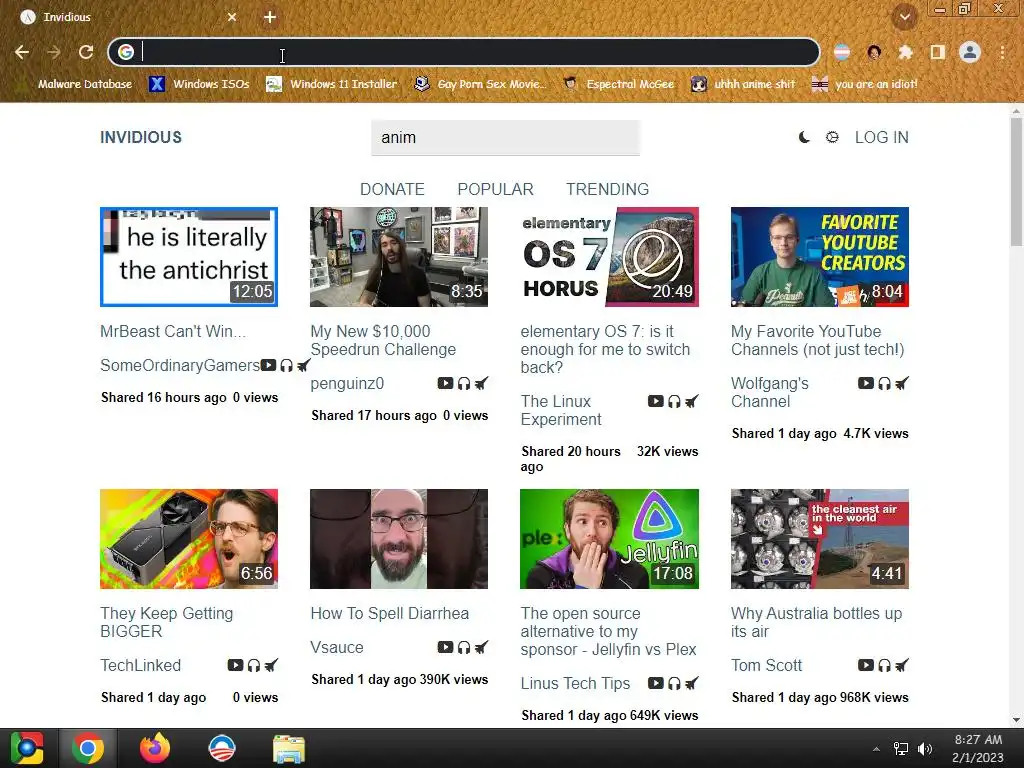Viewport: 1024px width, 768px height.
Task: Visit the TechLinked channel
Action: point(140,665)
